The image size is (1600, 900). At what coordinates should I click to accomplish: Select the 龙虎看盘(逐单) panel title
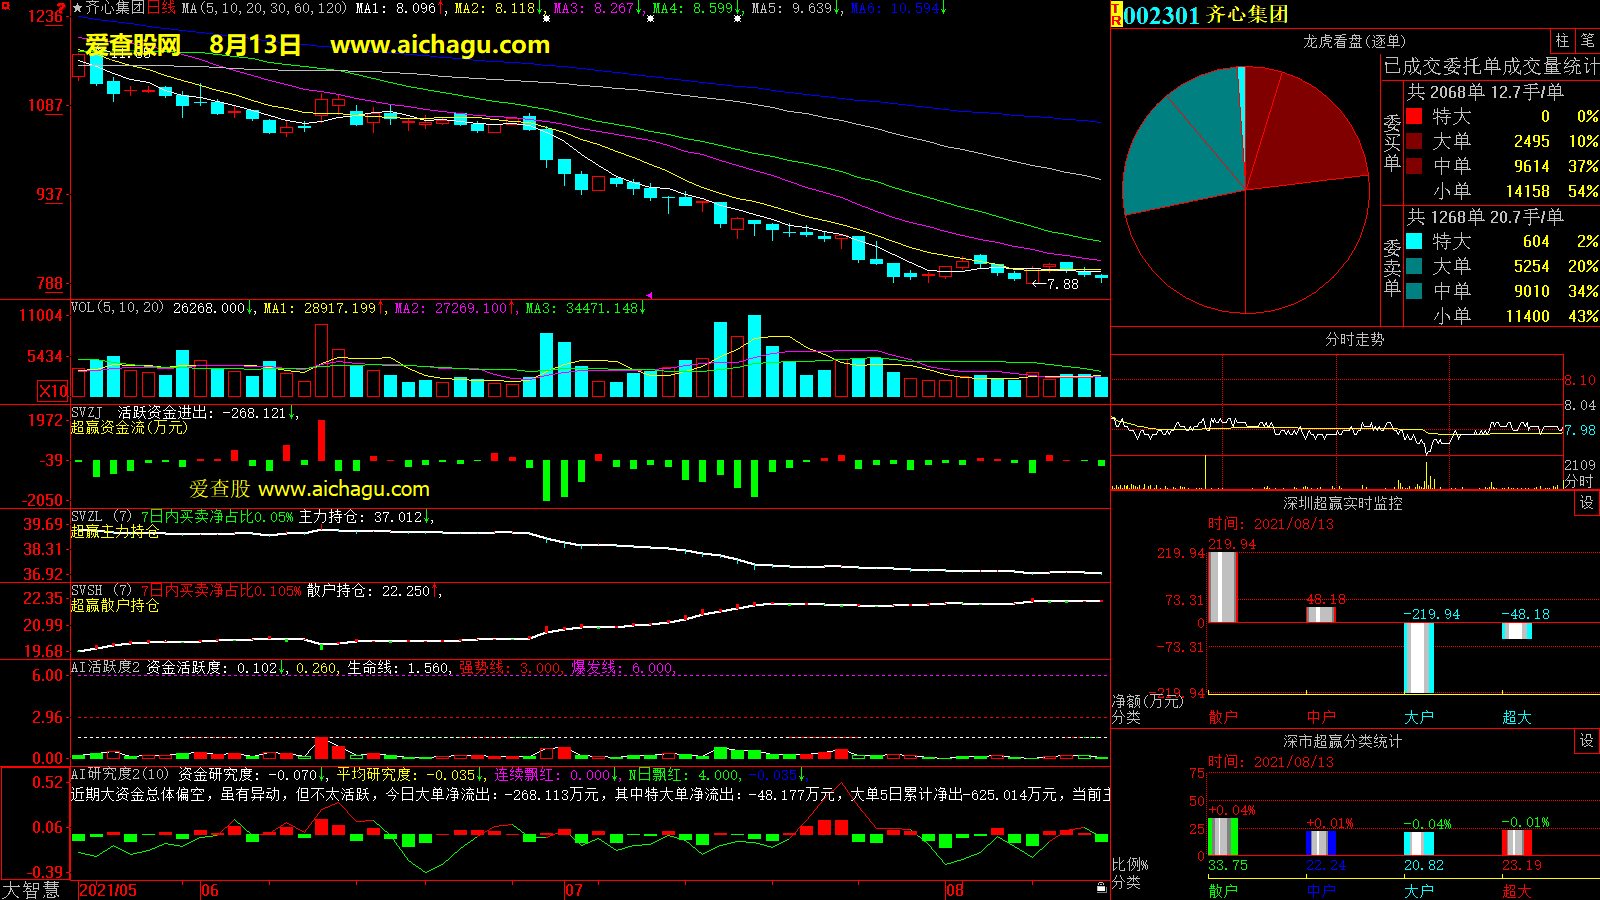coord(1354,41)
